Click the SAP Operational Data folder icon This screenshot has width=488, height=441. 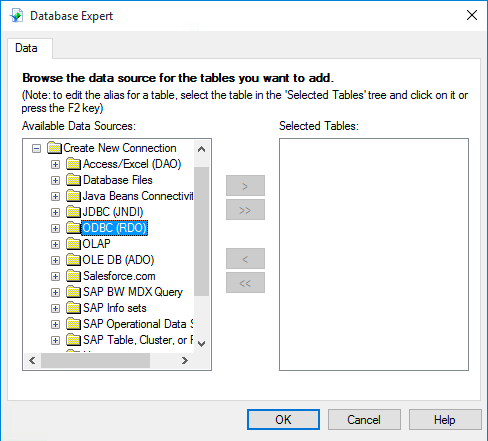point(73,324)
